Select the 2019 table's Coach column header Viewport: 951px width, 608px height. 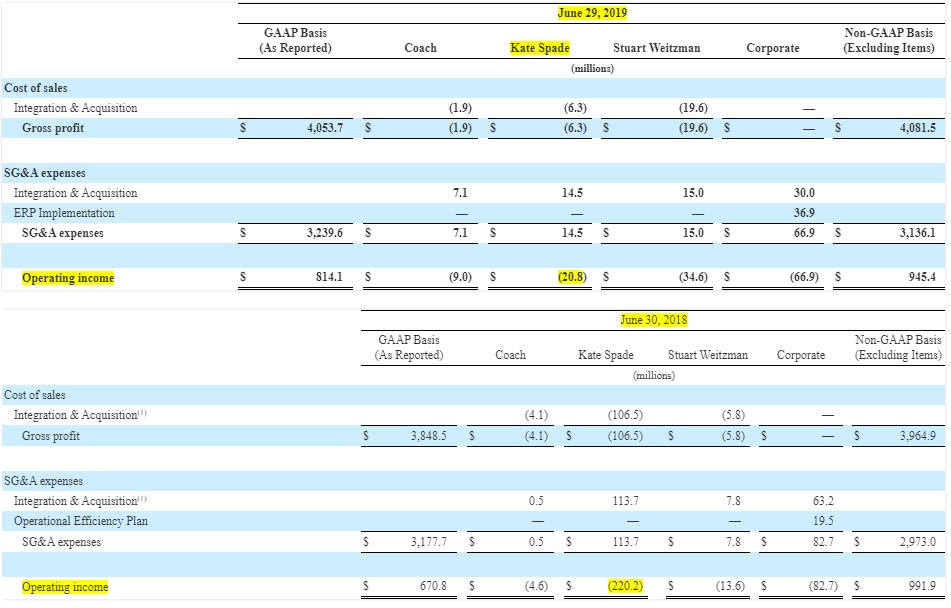pos(420,48)
